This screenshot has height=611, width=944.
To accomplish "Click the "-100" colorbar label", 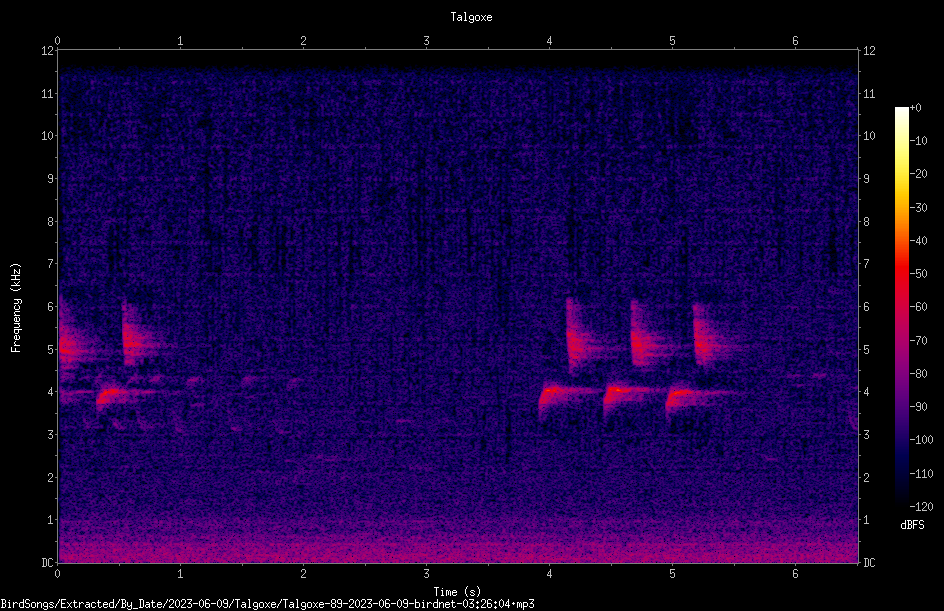I will pyautogui.click(x=921, y=440).
